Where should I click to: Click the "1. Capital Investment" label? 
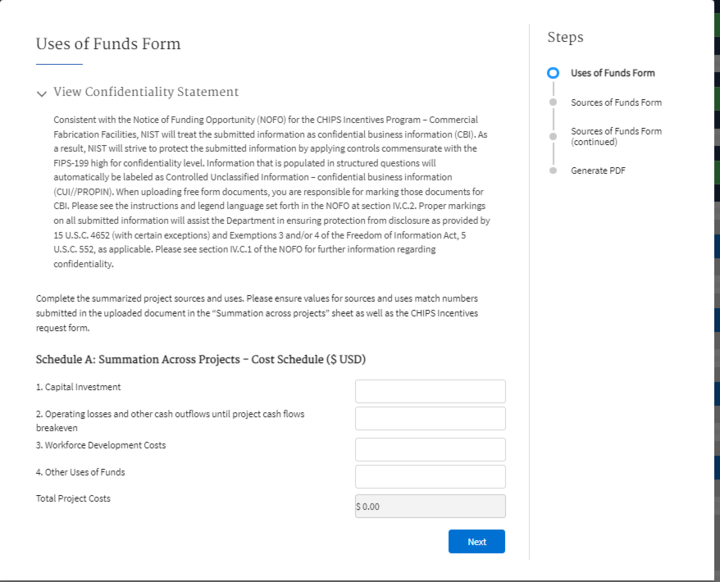[78, 387]
